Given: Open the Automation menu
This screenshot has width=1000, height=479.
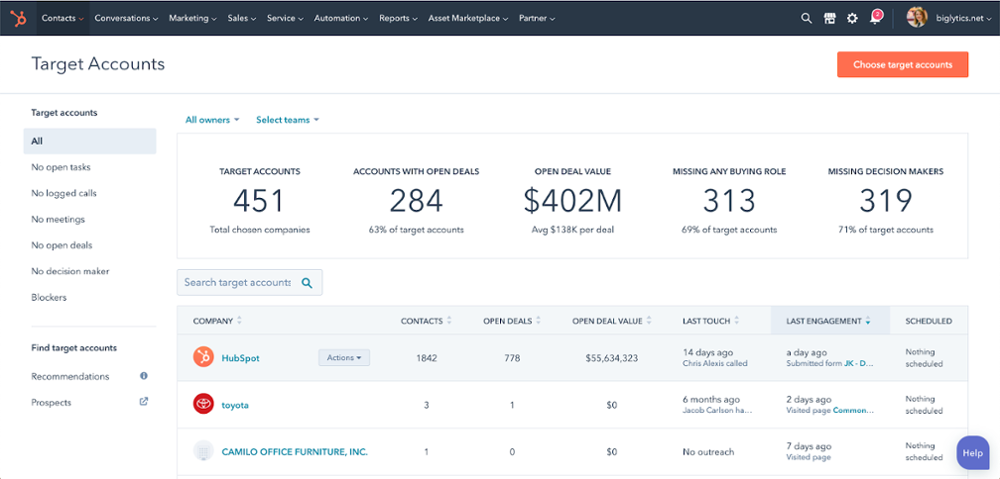Looking at the screenshot, I should point(341,18).
